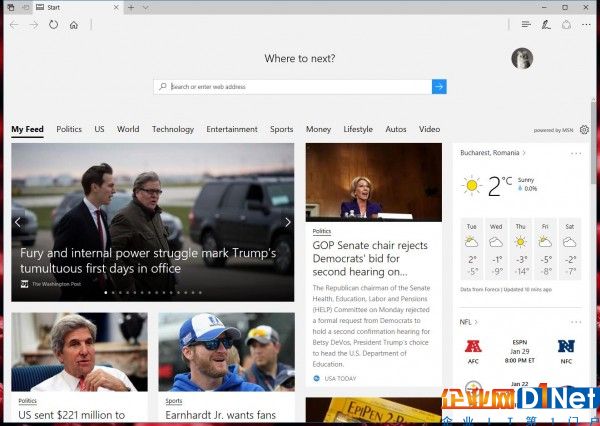Switch to the Autos tab

coord(396,129)
